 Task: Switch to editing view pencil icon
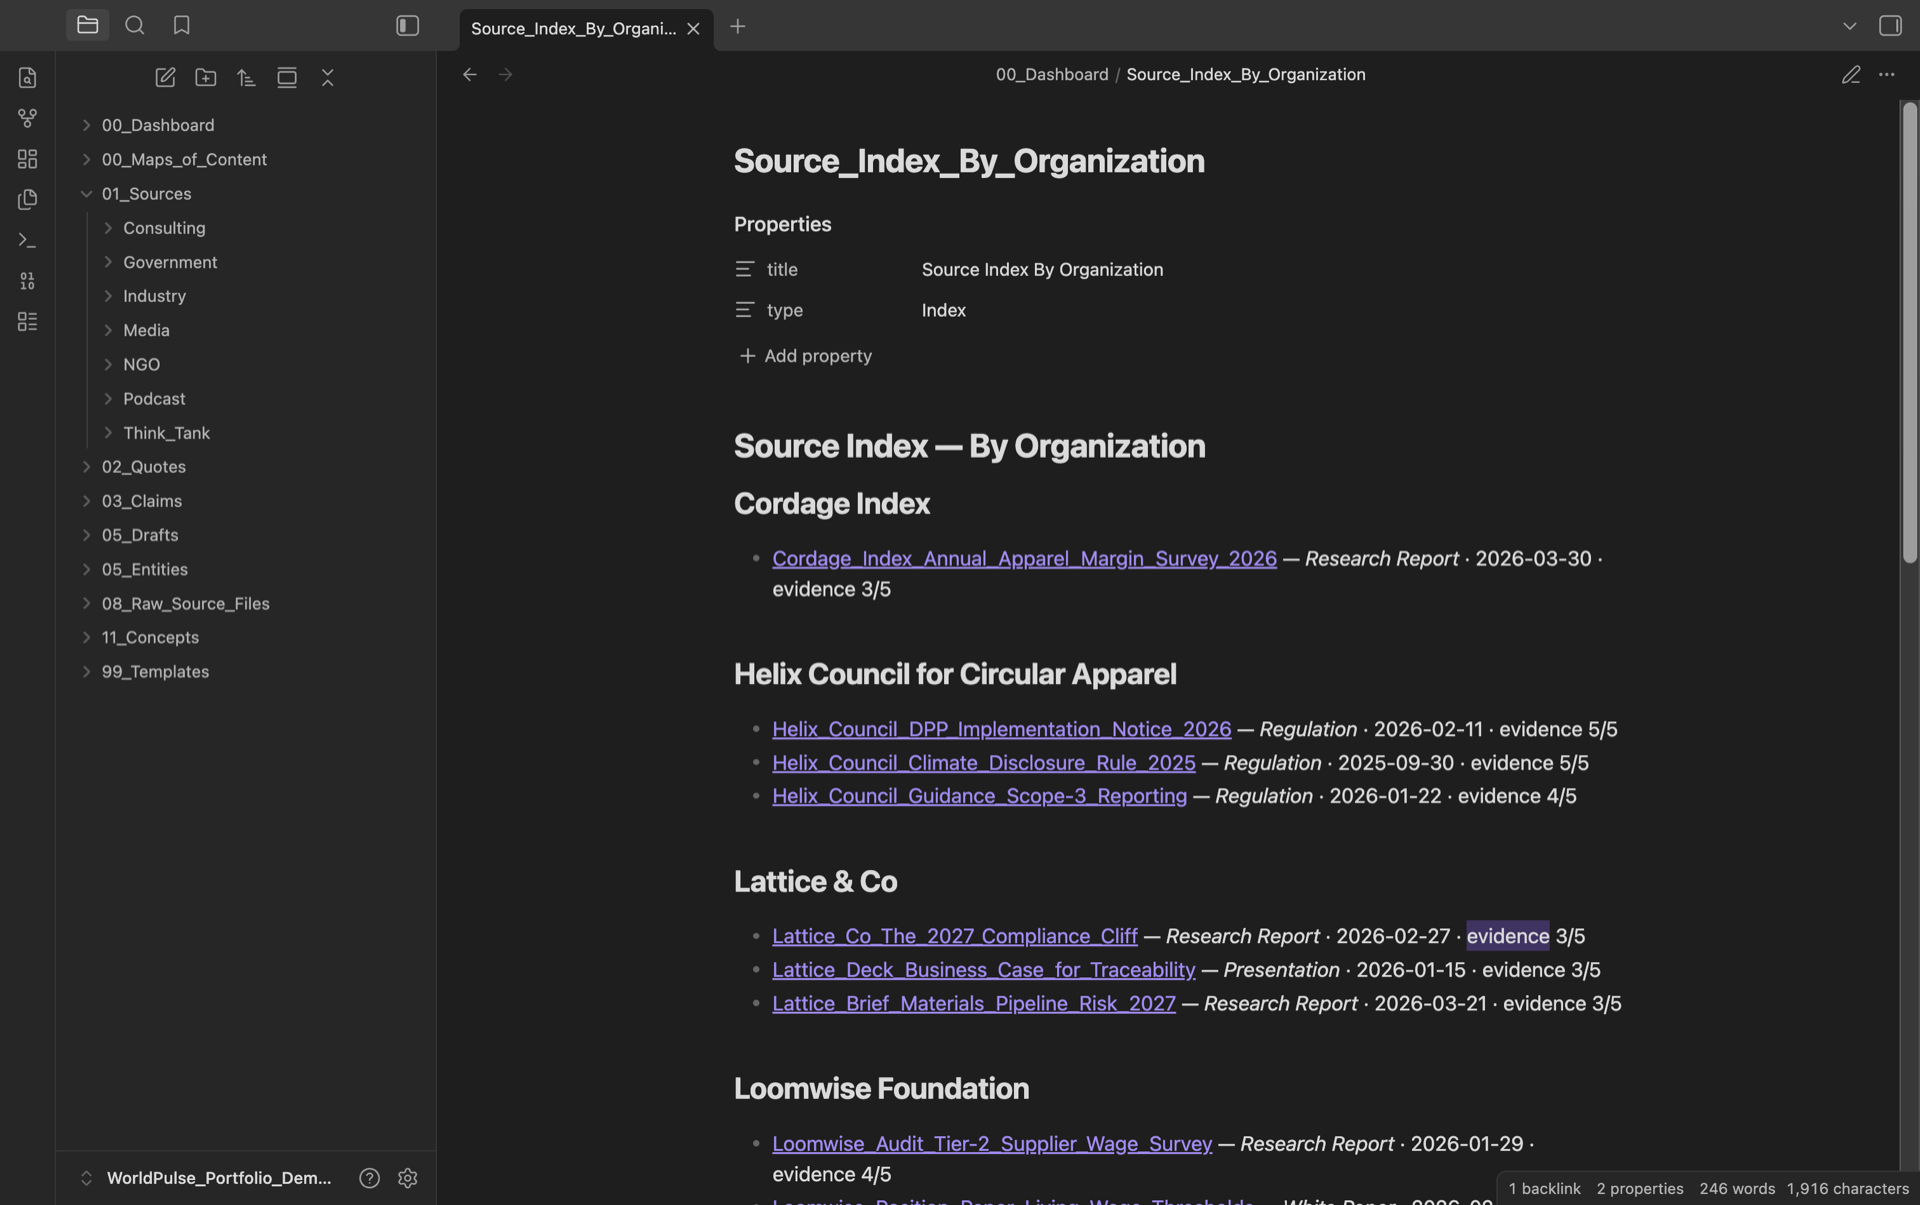coord(1850,75)
